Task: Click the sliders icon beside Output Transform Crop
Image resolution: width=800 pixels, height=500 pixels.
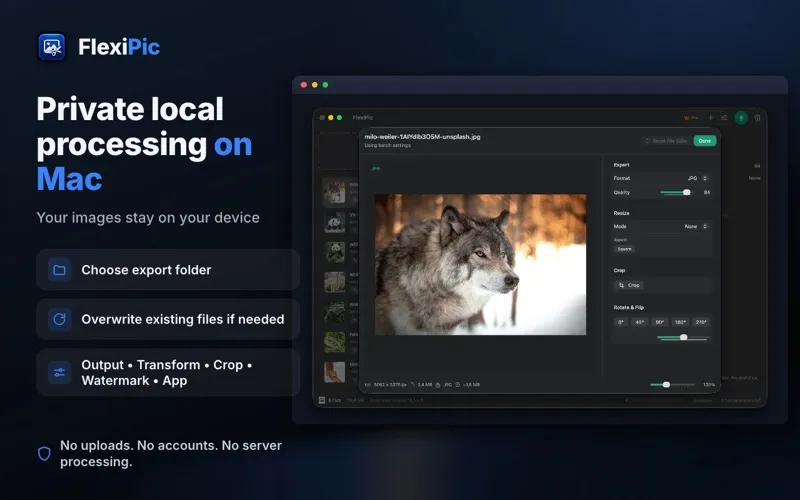Action: (59, 372)
